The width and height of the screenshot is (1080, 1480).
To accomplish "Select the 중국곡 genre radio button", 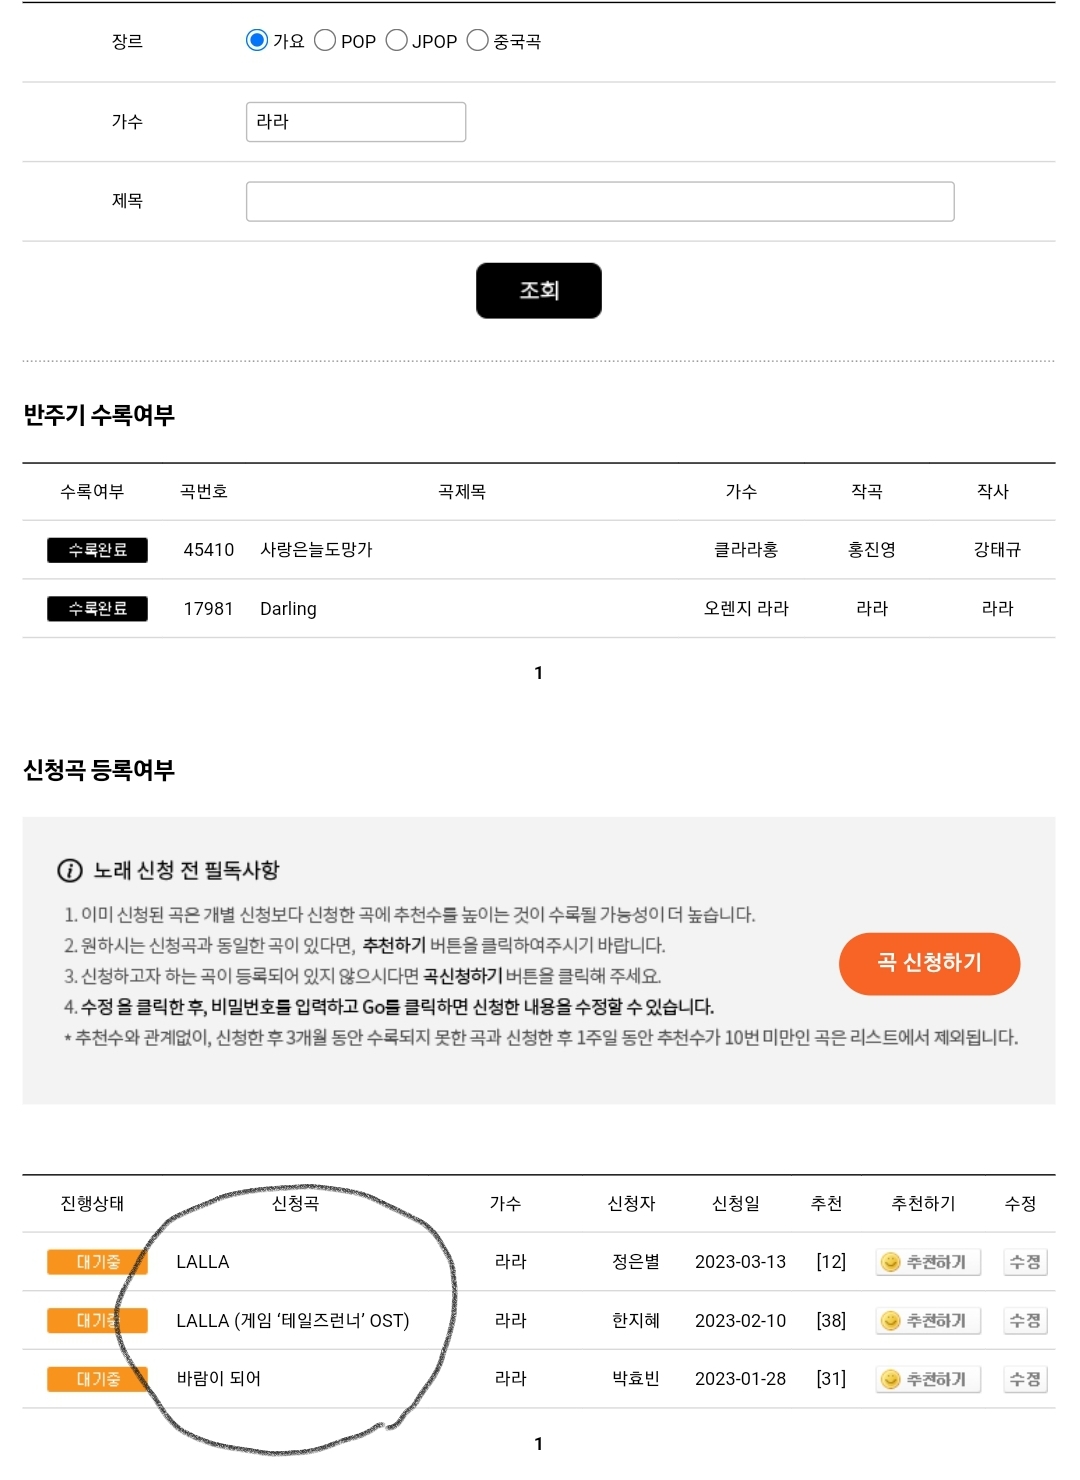I will (478, 40).
